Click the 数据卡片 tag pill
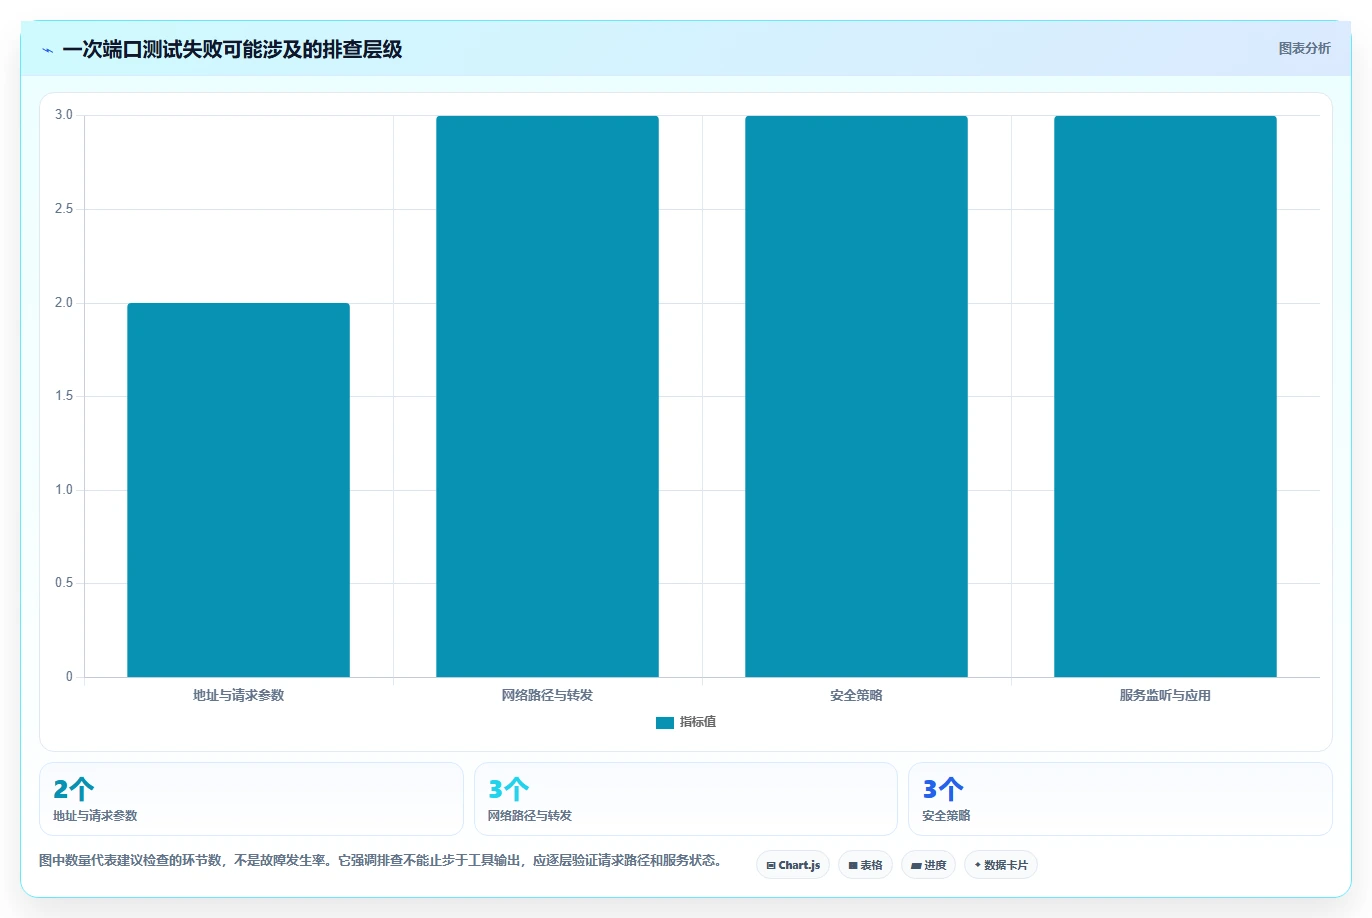The width and height of the screenshot is (1372, 918). 1001,865
